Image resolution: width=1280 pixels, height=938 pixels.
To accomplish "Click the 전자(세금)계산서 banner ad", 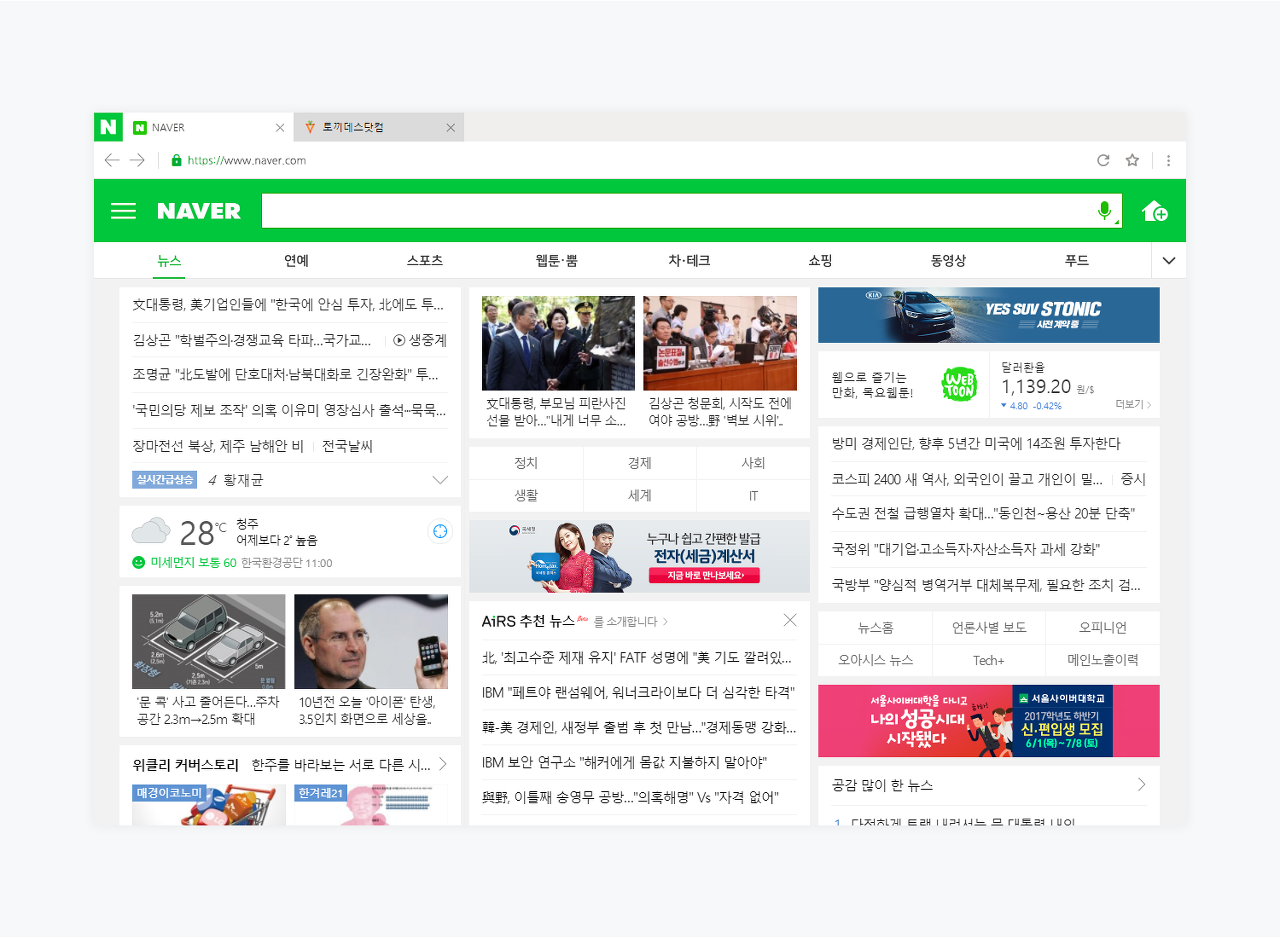I will [x=639, y=556].
